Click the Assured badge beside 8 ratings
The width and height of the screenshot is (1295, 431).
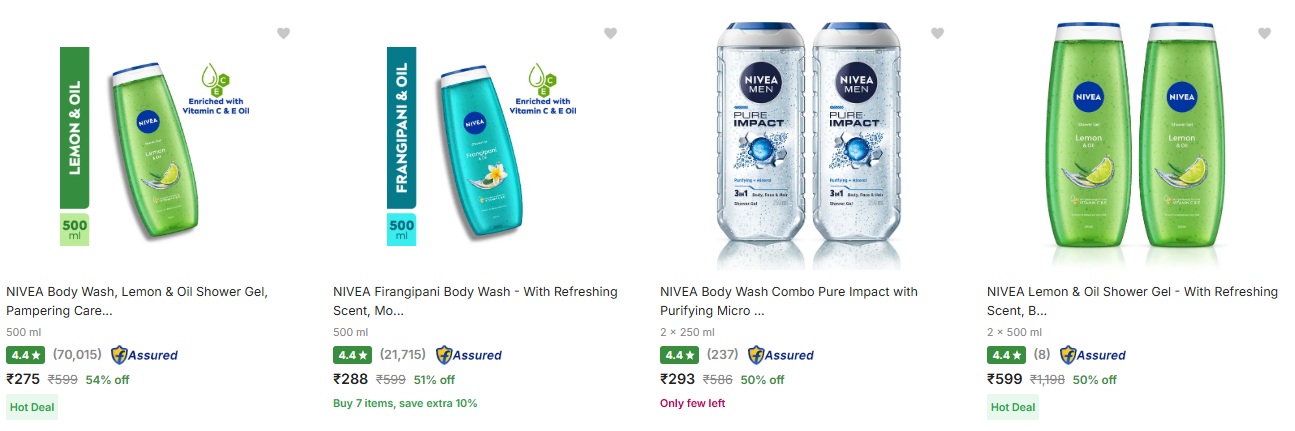1092,355
